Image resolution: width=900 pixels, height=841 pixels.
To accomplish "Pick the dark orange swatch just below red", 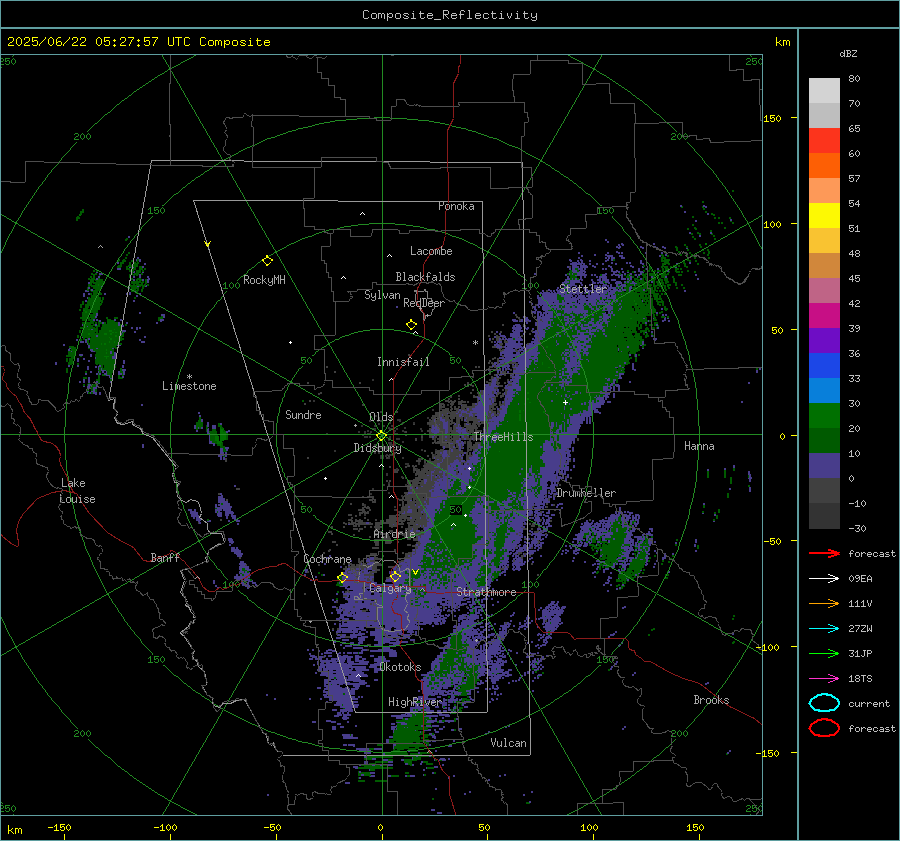I will coord(824,166).
